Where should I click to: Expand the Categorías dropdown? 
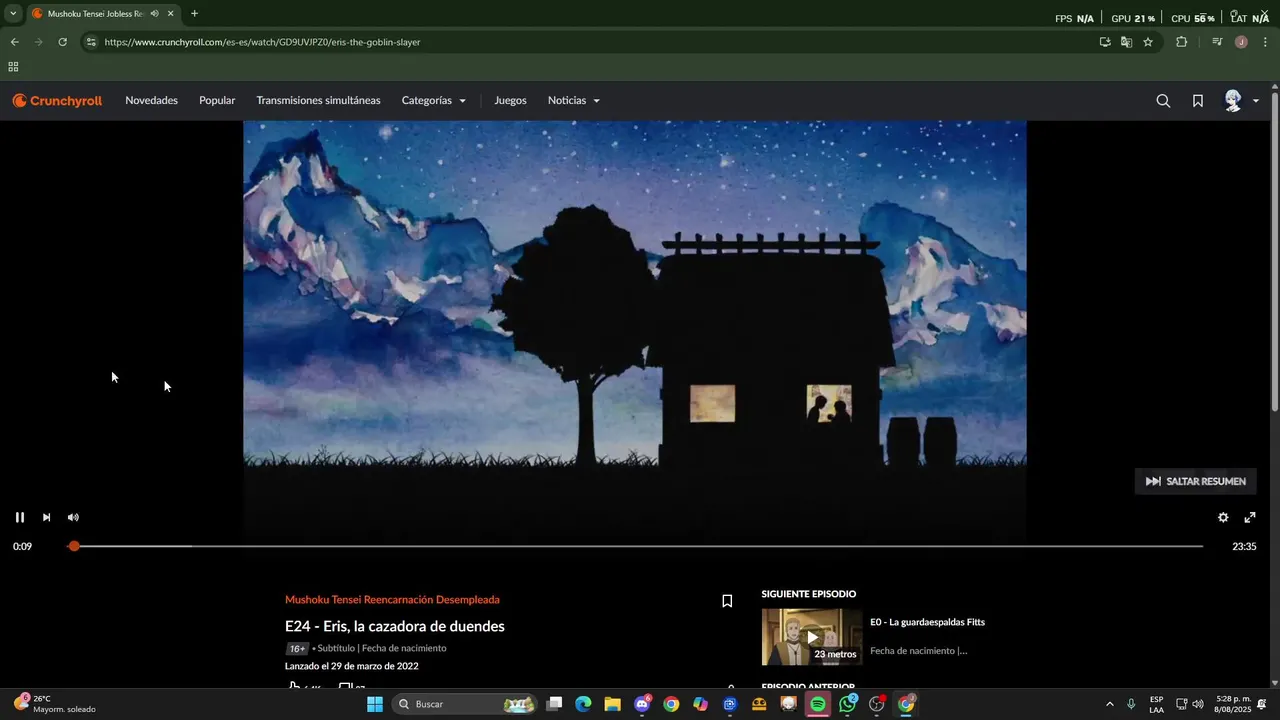[434, 100]
